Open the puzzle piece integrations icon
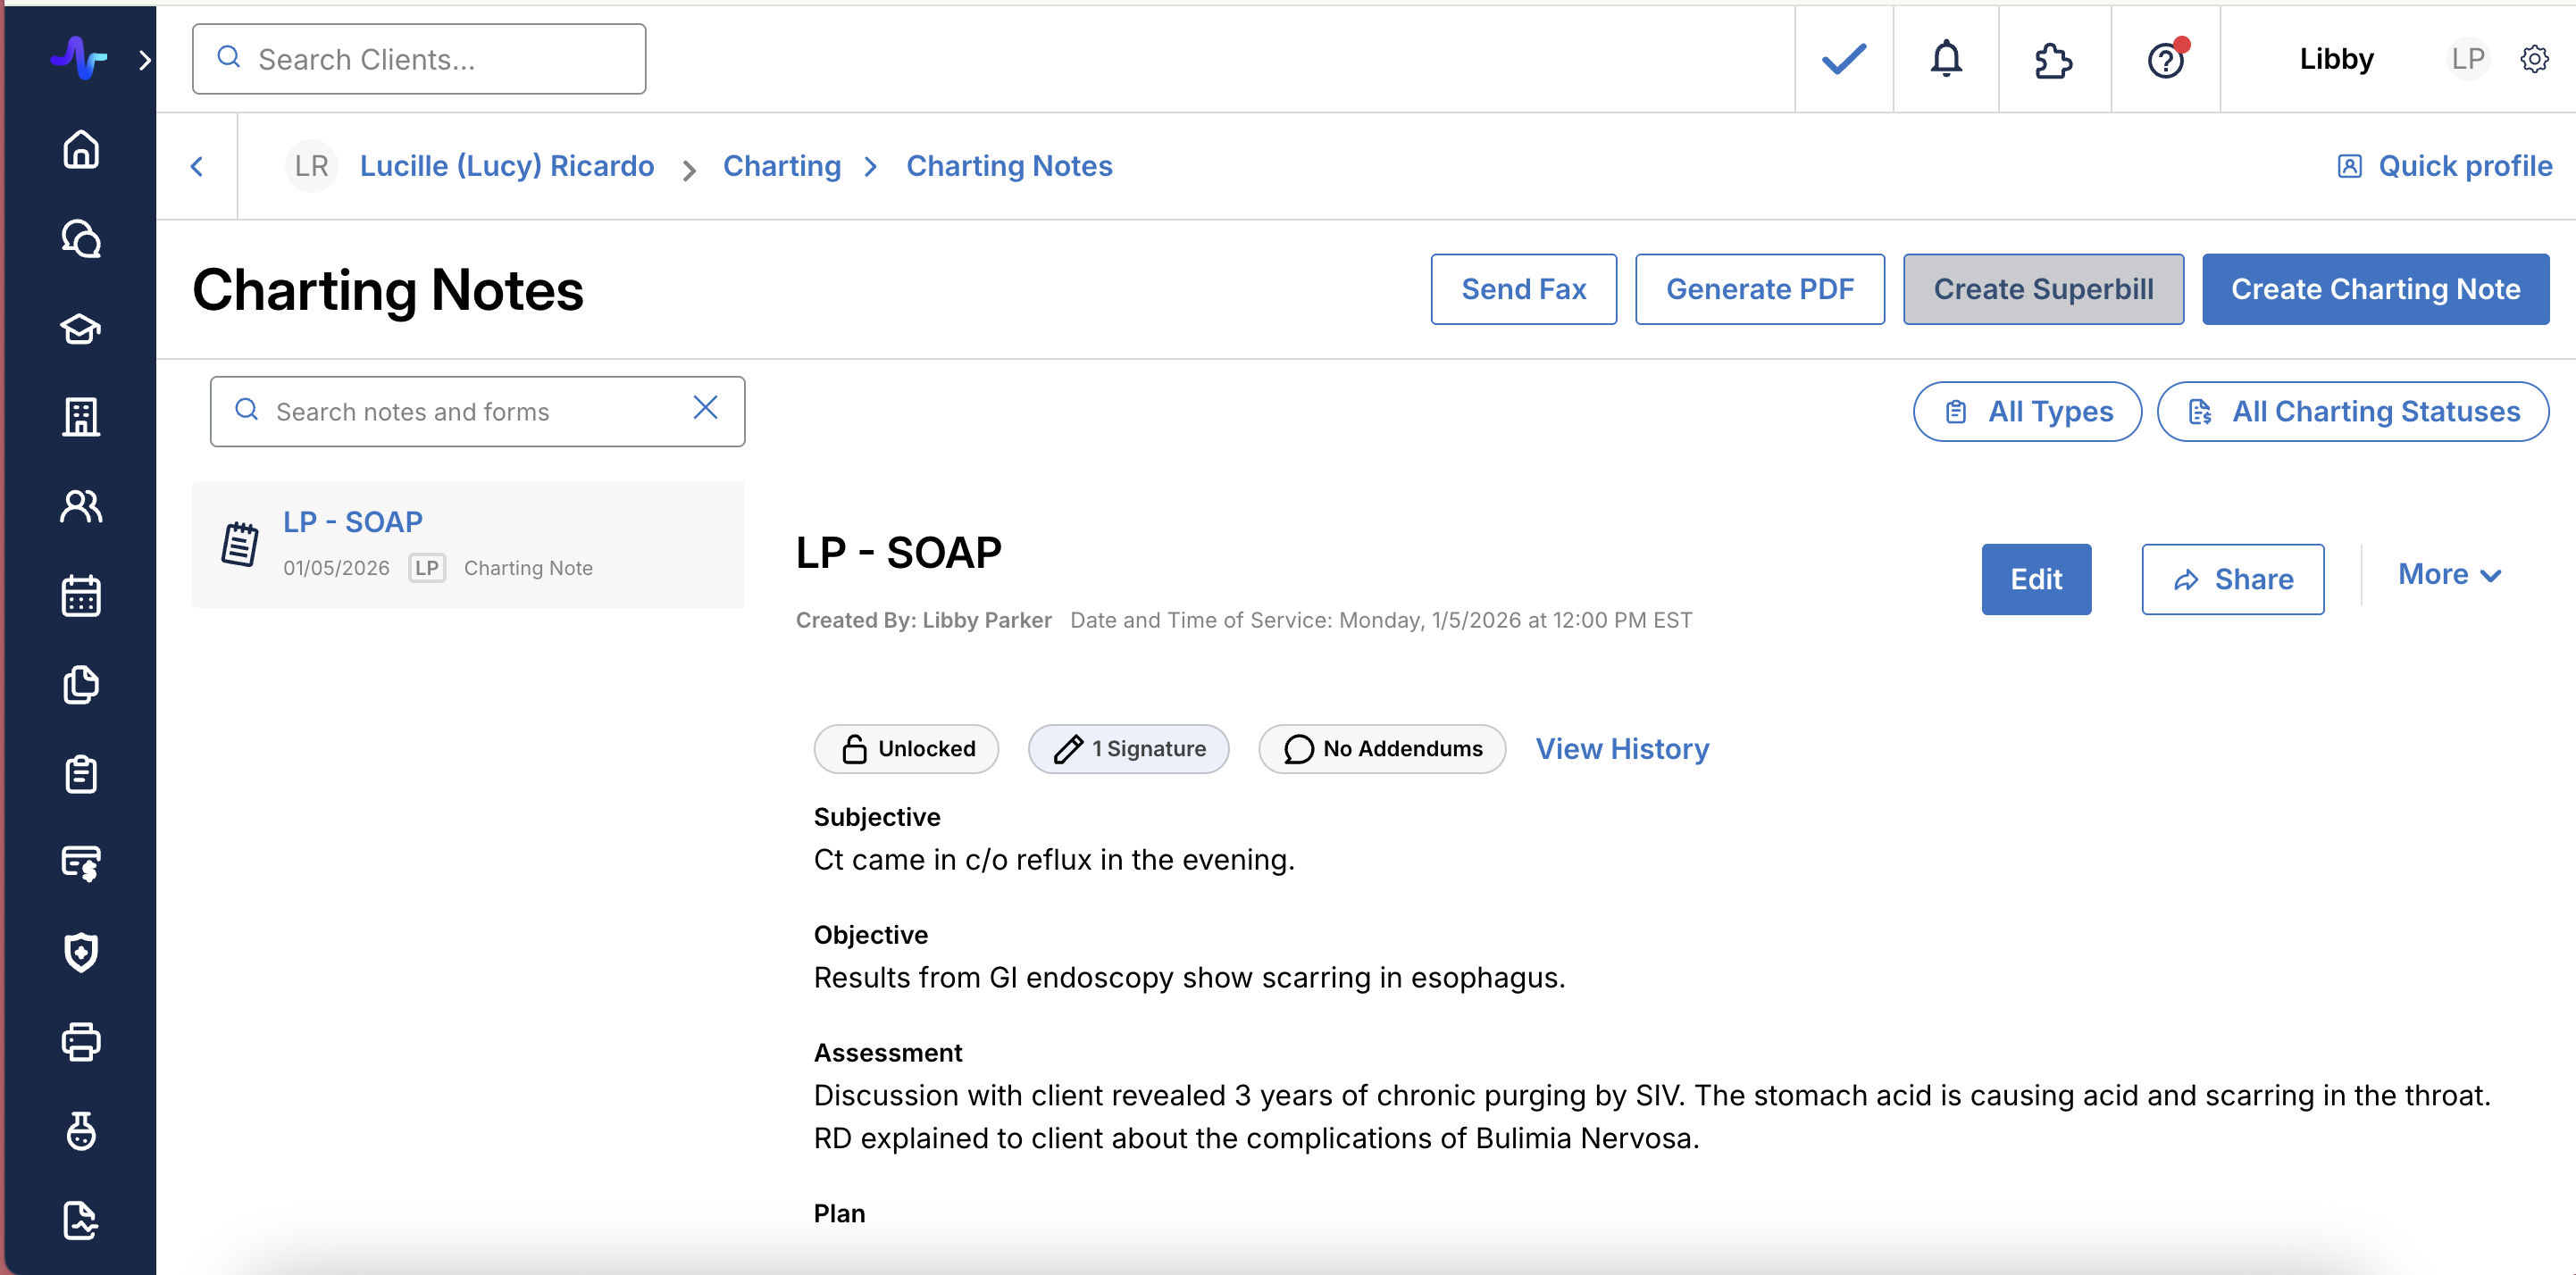The width and height of the screenshot is (2576, 1275). [x=2053, y=60]
